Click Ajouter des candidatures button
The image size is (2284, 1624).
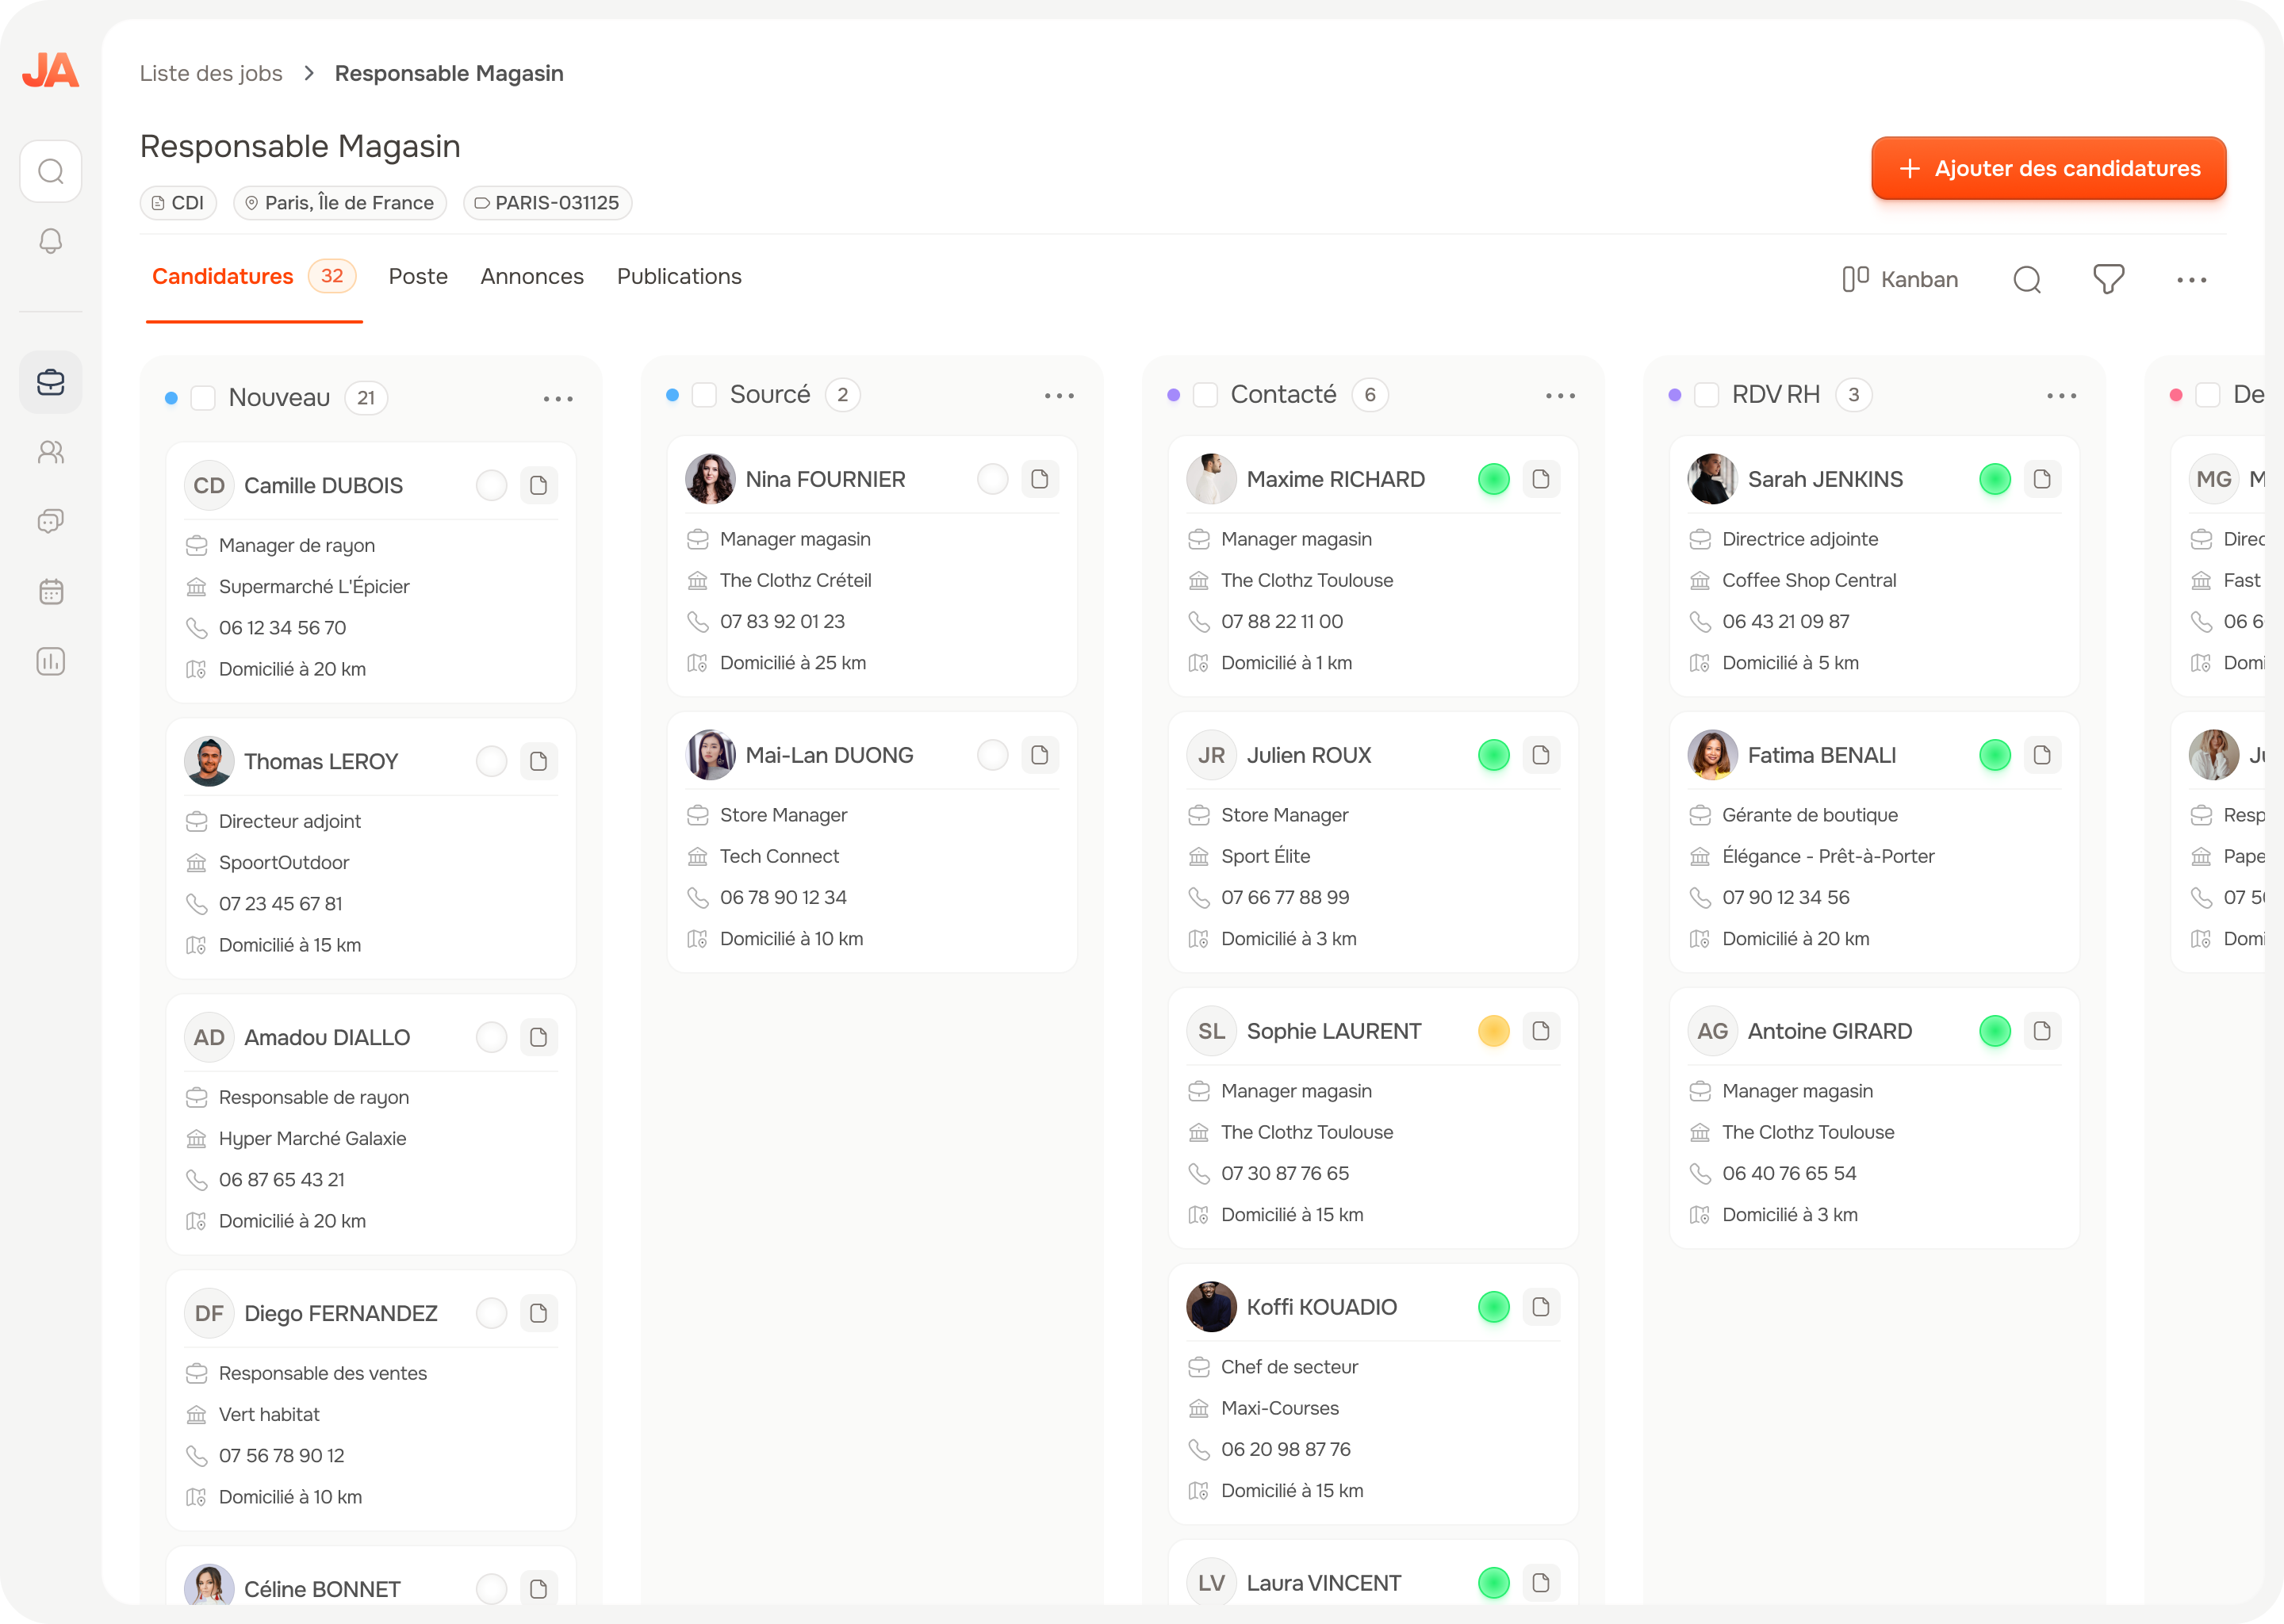pos(2048,169)
